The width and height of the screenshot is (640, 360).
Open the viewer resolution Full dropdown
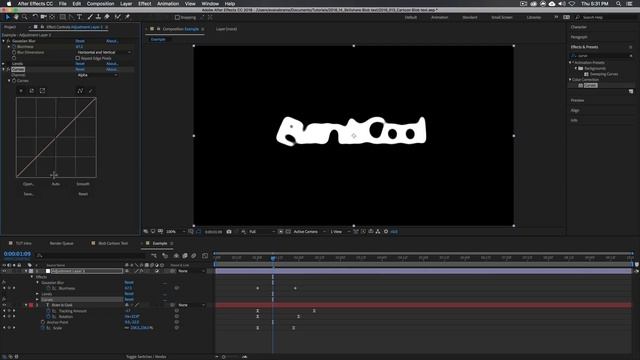262,231
